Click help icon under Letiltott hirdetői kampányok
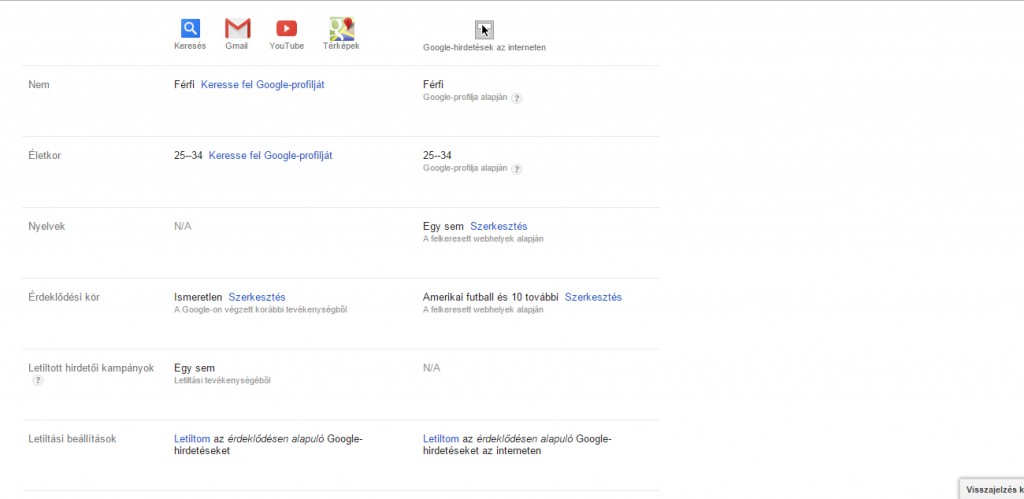 pyautogui.click(x=37, y=381)
